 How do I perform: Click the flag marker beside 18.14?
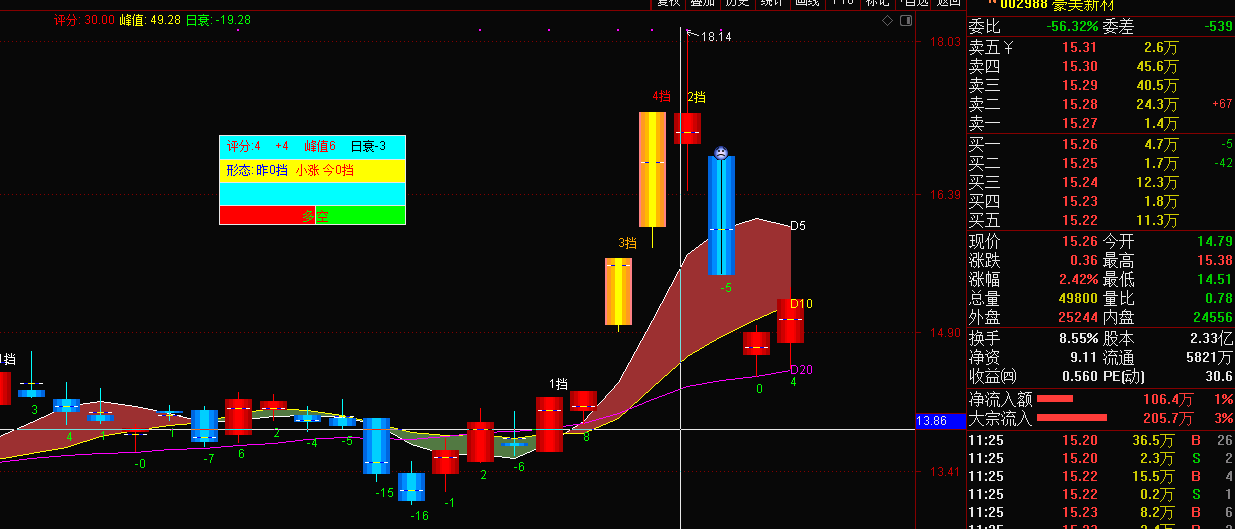tap(693, 33)
